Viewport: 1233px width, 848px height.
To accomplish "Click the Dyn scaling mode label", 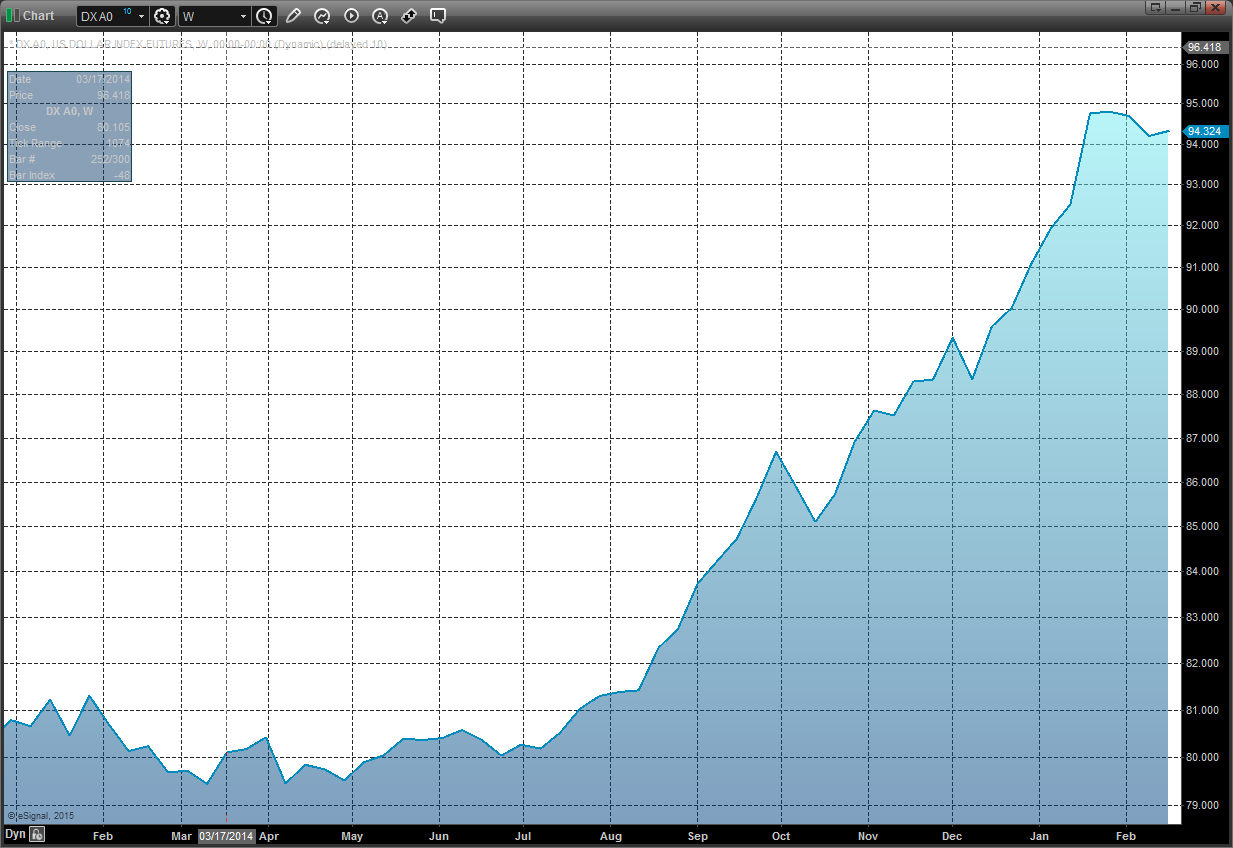I will (15, 834).
